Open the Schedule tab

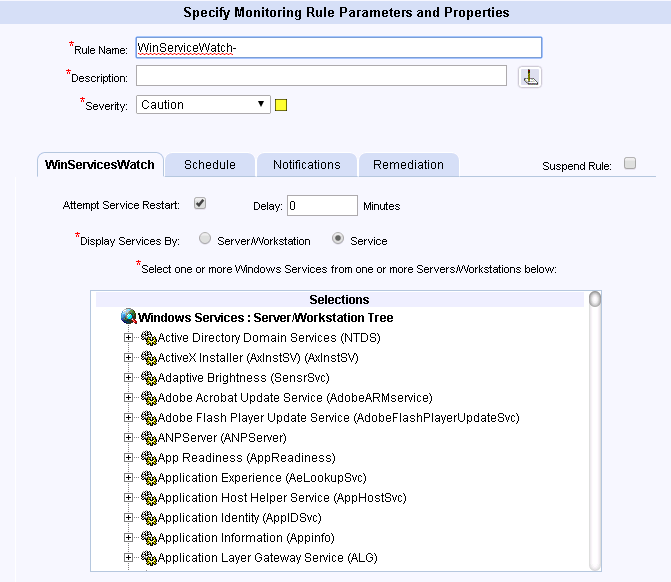[210, 165]
